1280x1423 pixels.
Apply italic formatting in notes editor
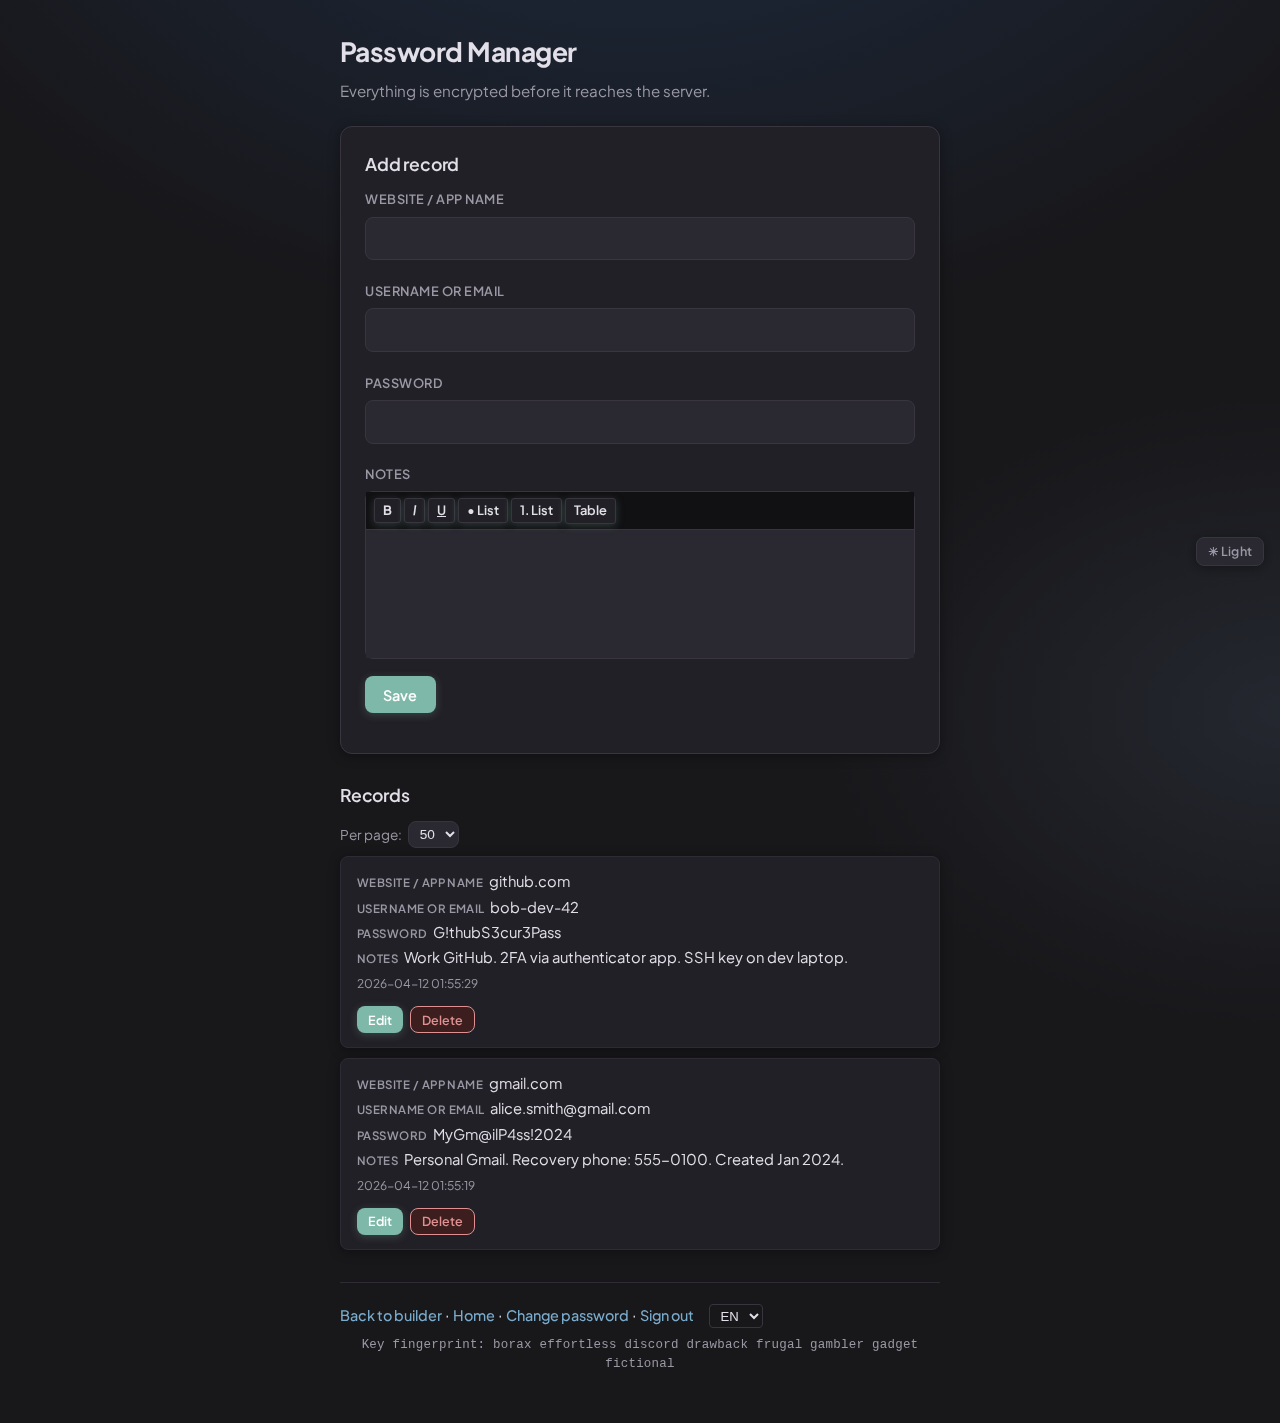point(414,511)
